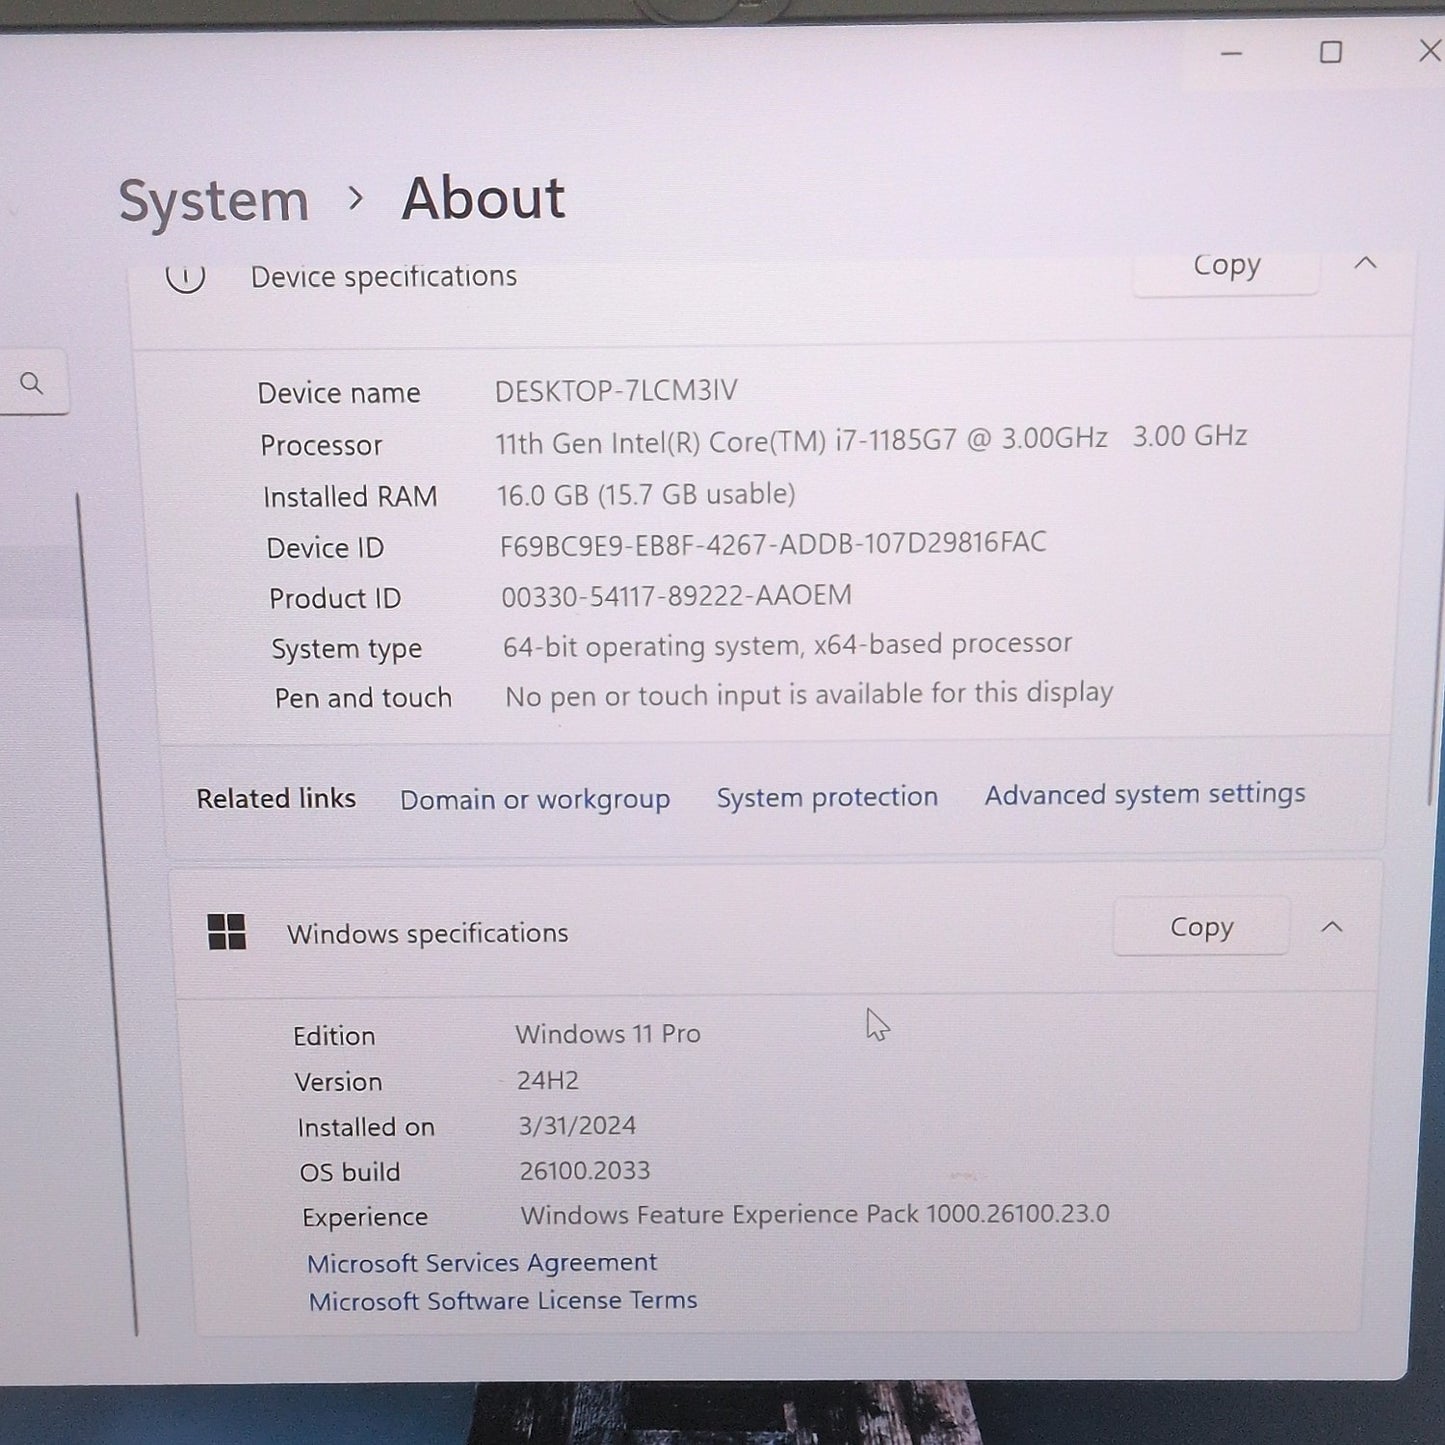Click the Pen and touch label

[x=363, y=698]
